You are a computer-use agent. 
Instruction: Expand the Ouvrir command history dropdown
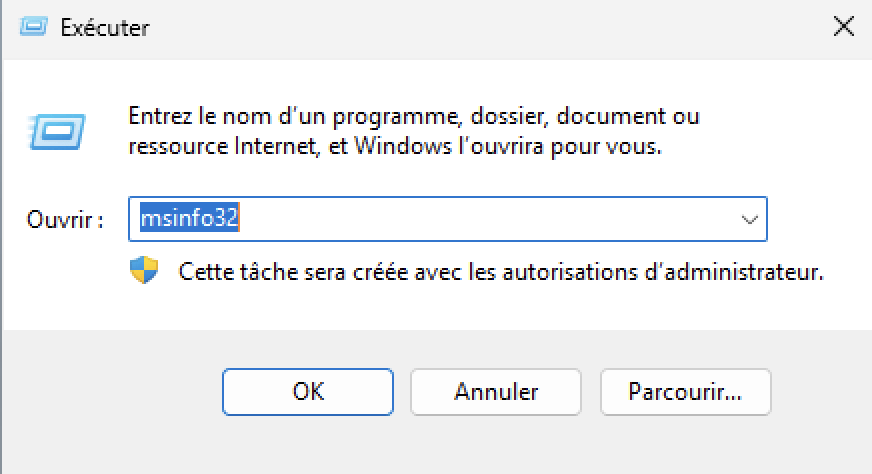click(x=750, y=219)
